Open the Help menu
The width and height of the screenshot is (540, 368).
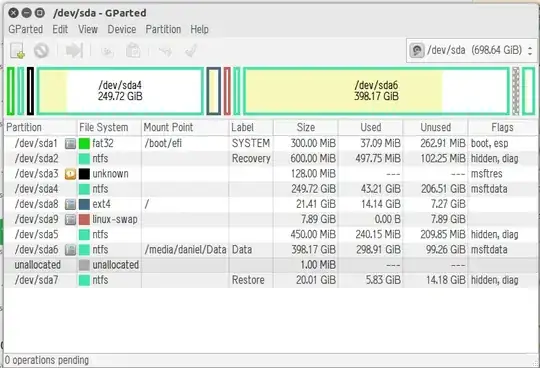point(199,29)
